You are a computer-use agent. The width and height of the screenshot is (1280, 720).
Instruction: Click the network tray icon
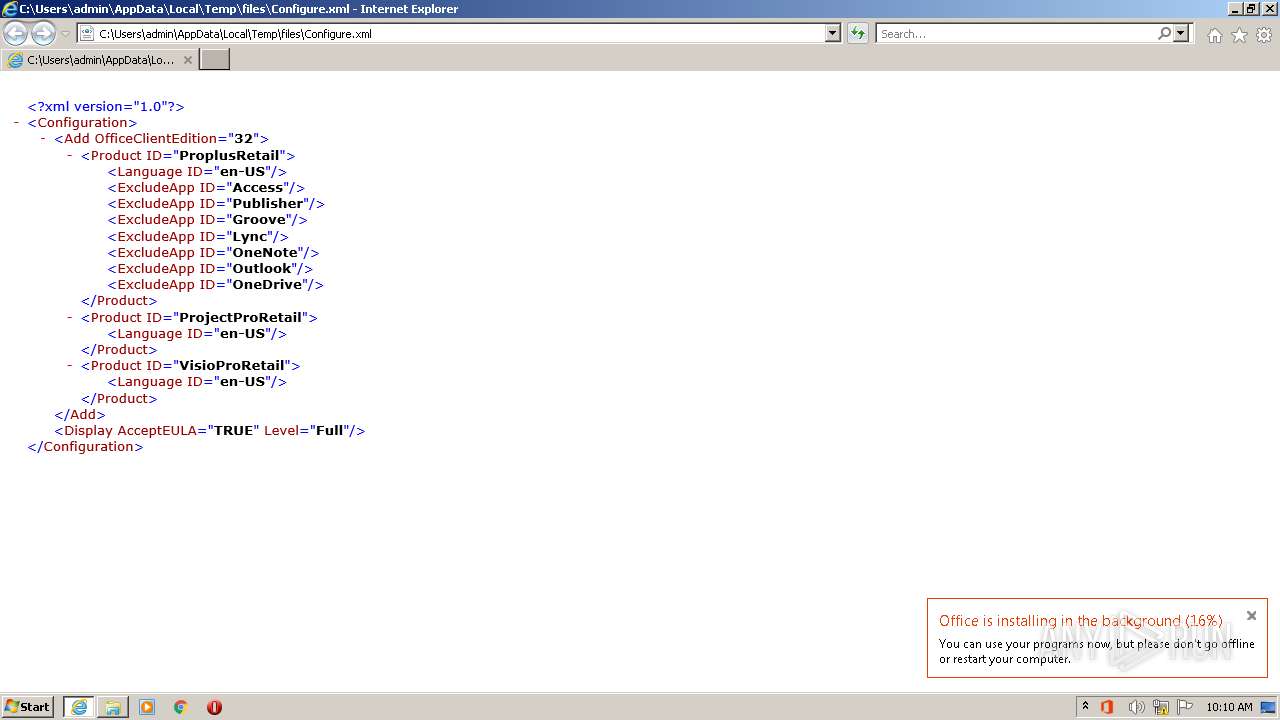click(x=1161, y=707)
